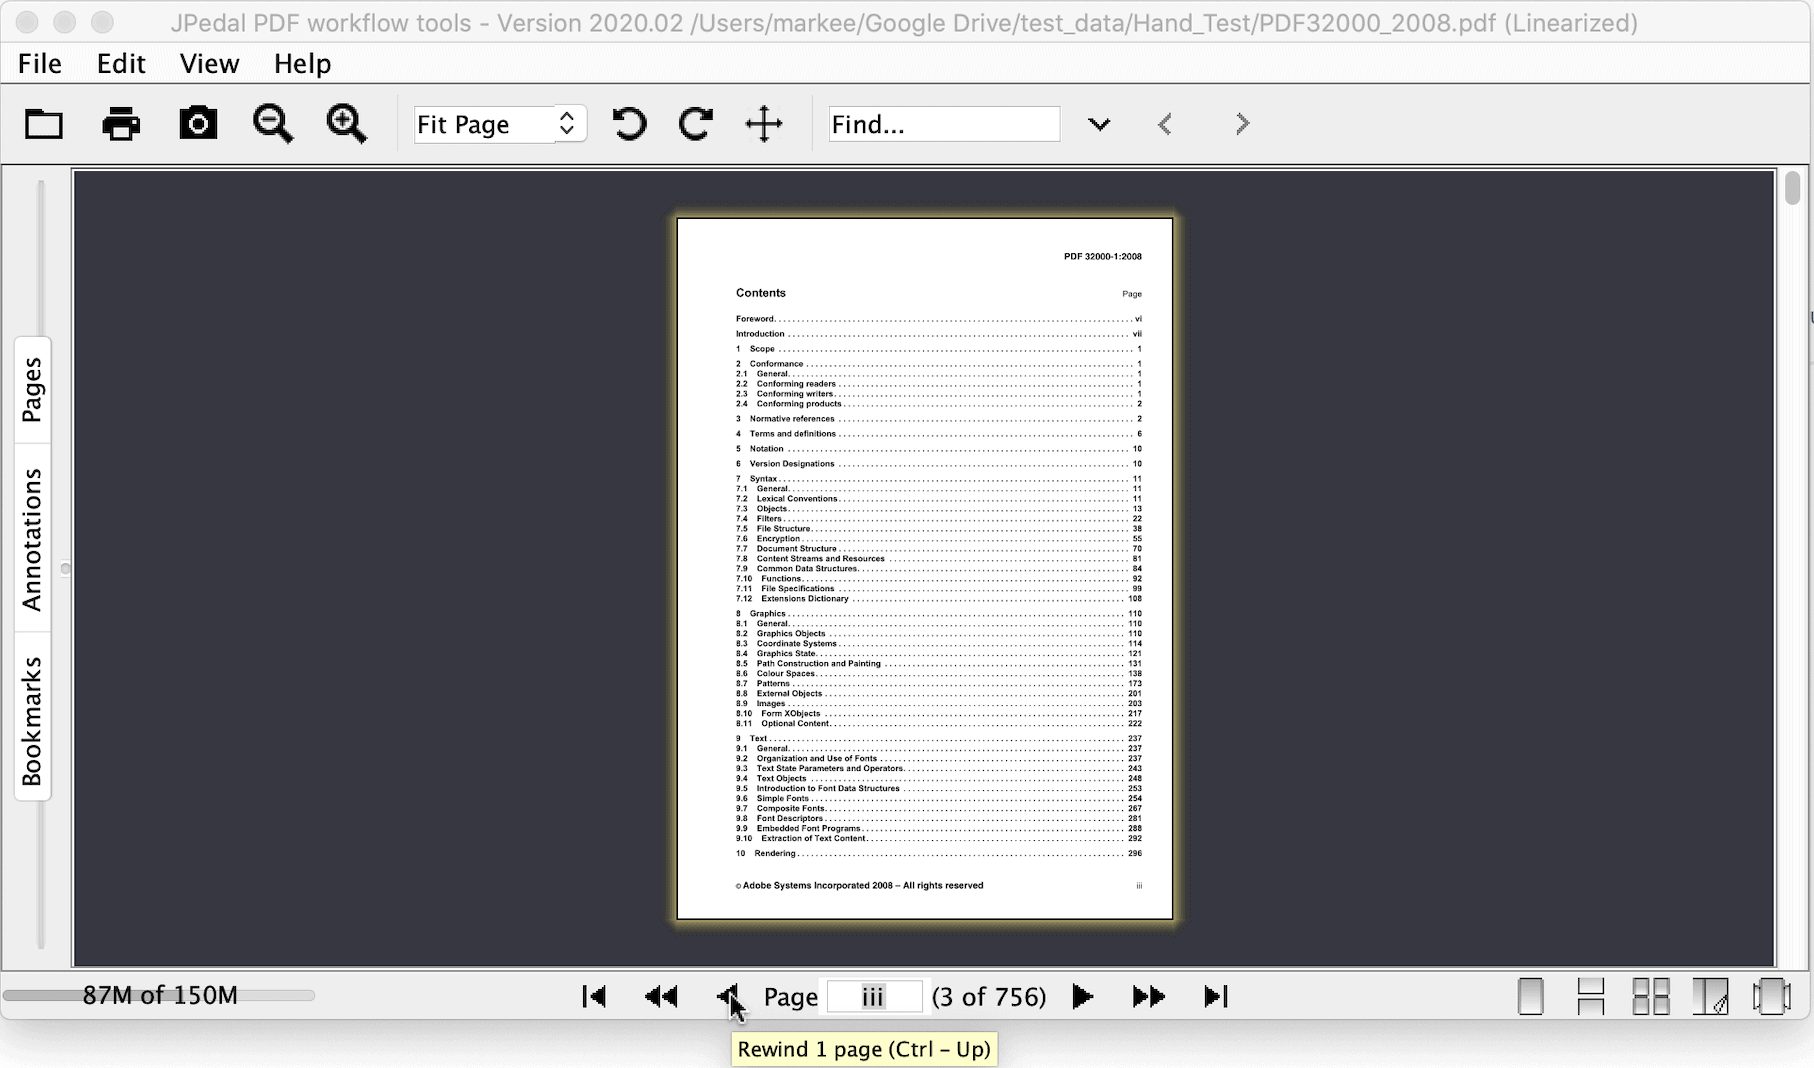Switch to the Pages side tab
This screenshot has height=1068, width=1814.
coord(32,389)
